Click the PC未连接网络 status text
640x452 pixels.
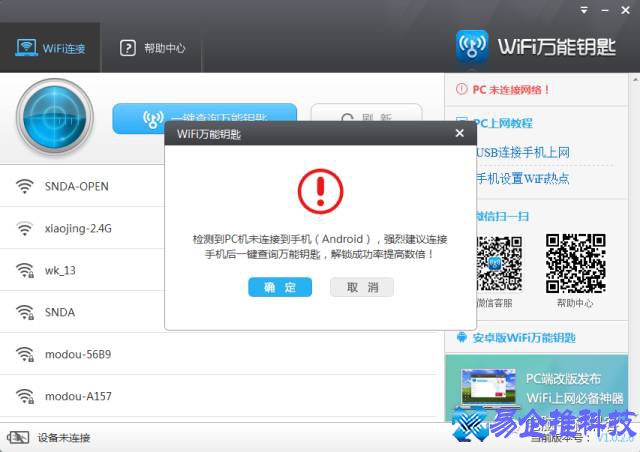pyautogui.click(x=511, y=89)
